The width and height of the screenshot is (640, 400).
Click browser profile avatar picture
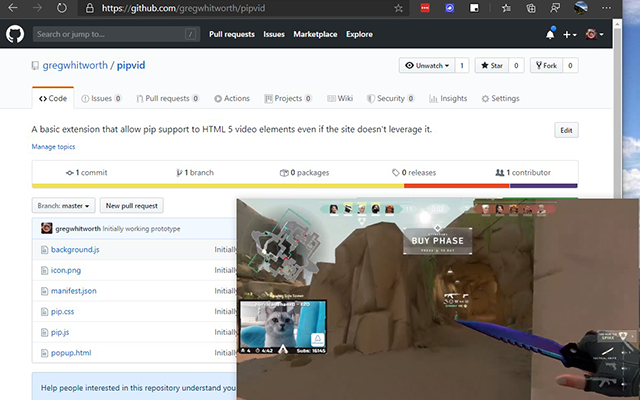click(x=580, y=8)
